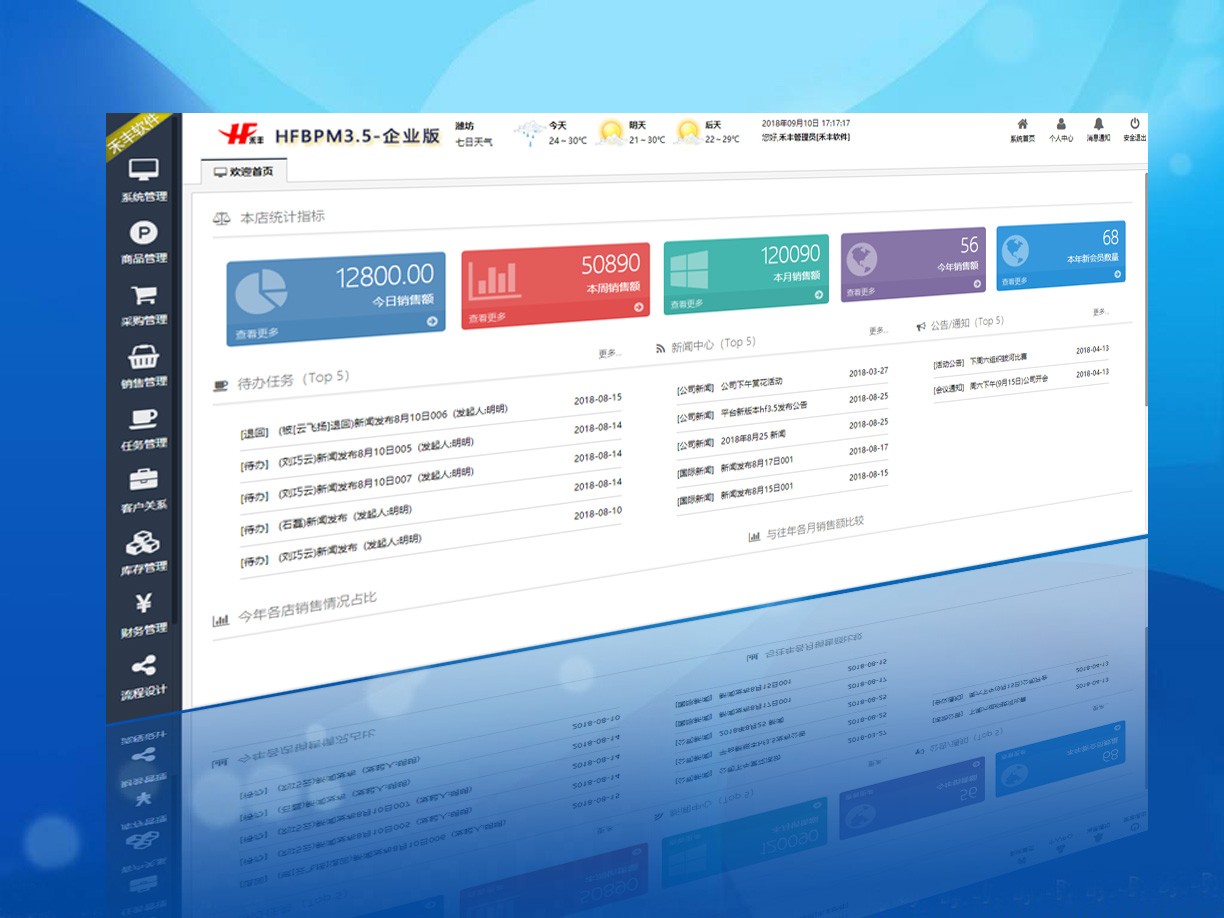This screenshot has height=918, width=1224.
Task: Open news item 公司下午赏花活动
Action: (751, 383)
